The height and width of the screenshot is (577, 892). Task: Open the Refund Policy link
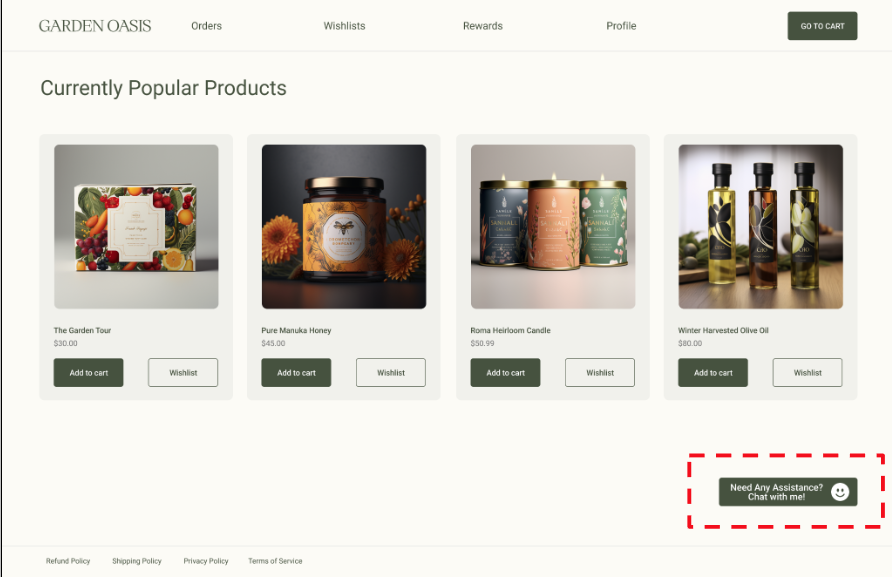point(68,561)
